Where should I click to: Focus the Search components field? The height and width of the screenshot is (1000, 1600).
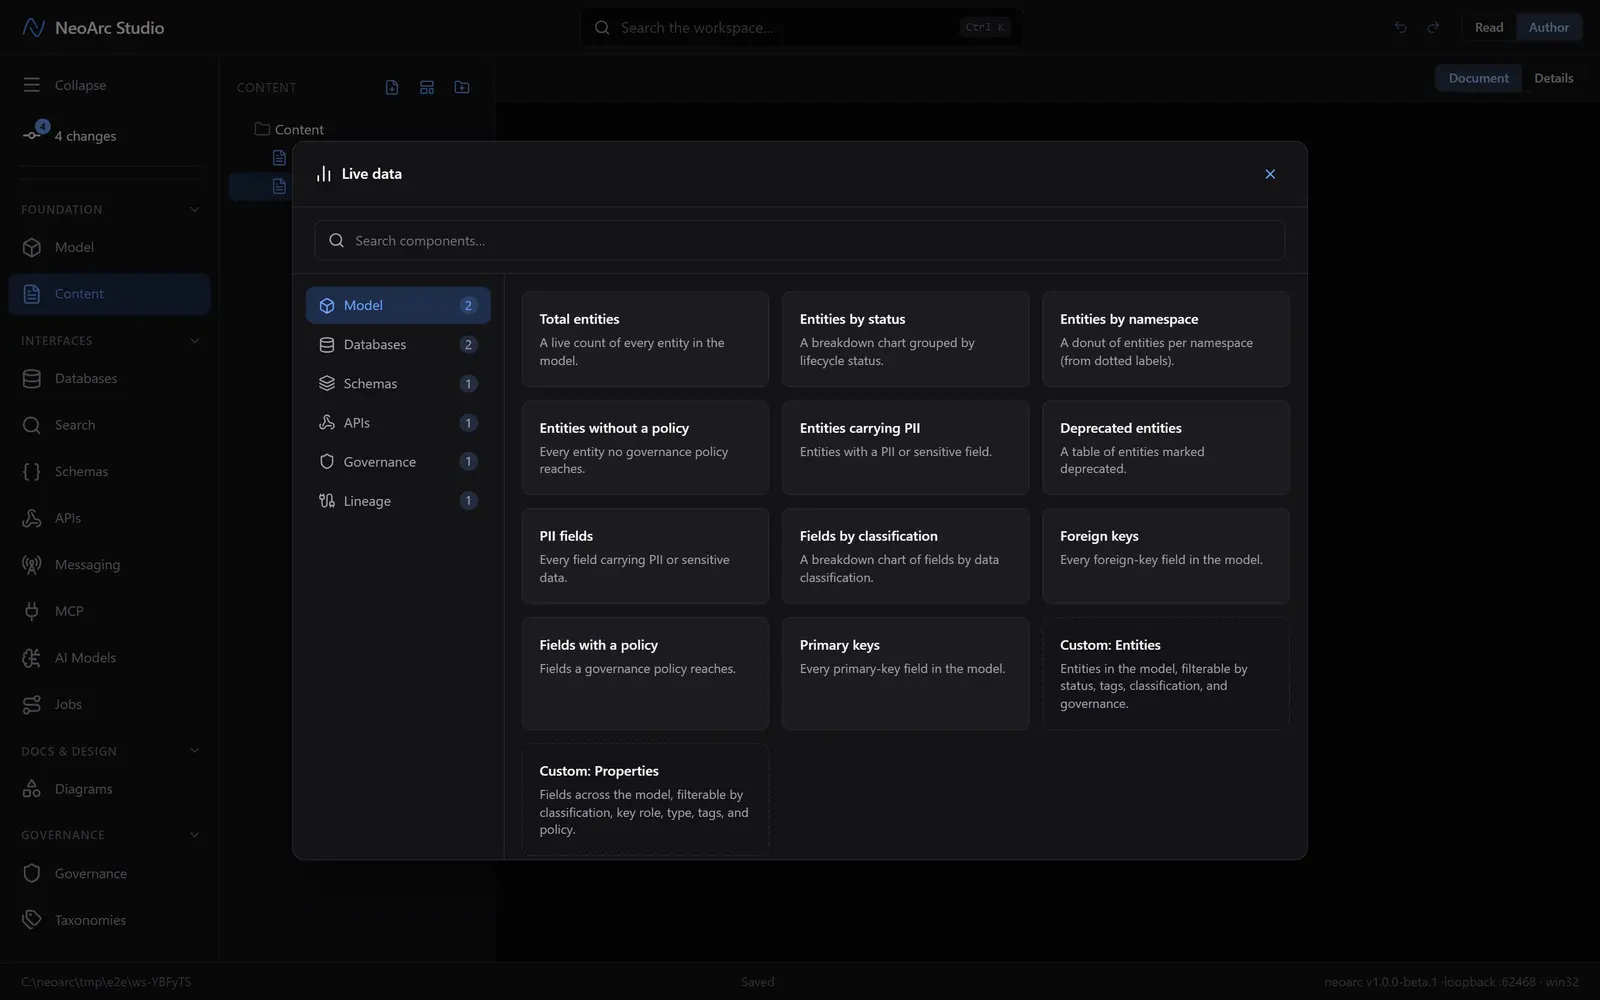pos(799,241)
